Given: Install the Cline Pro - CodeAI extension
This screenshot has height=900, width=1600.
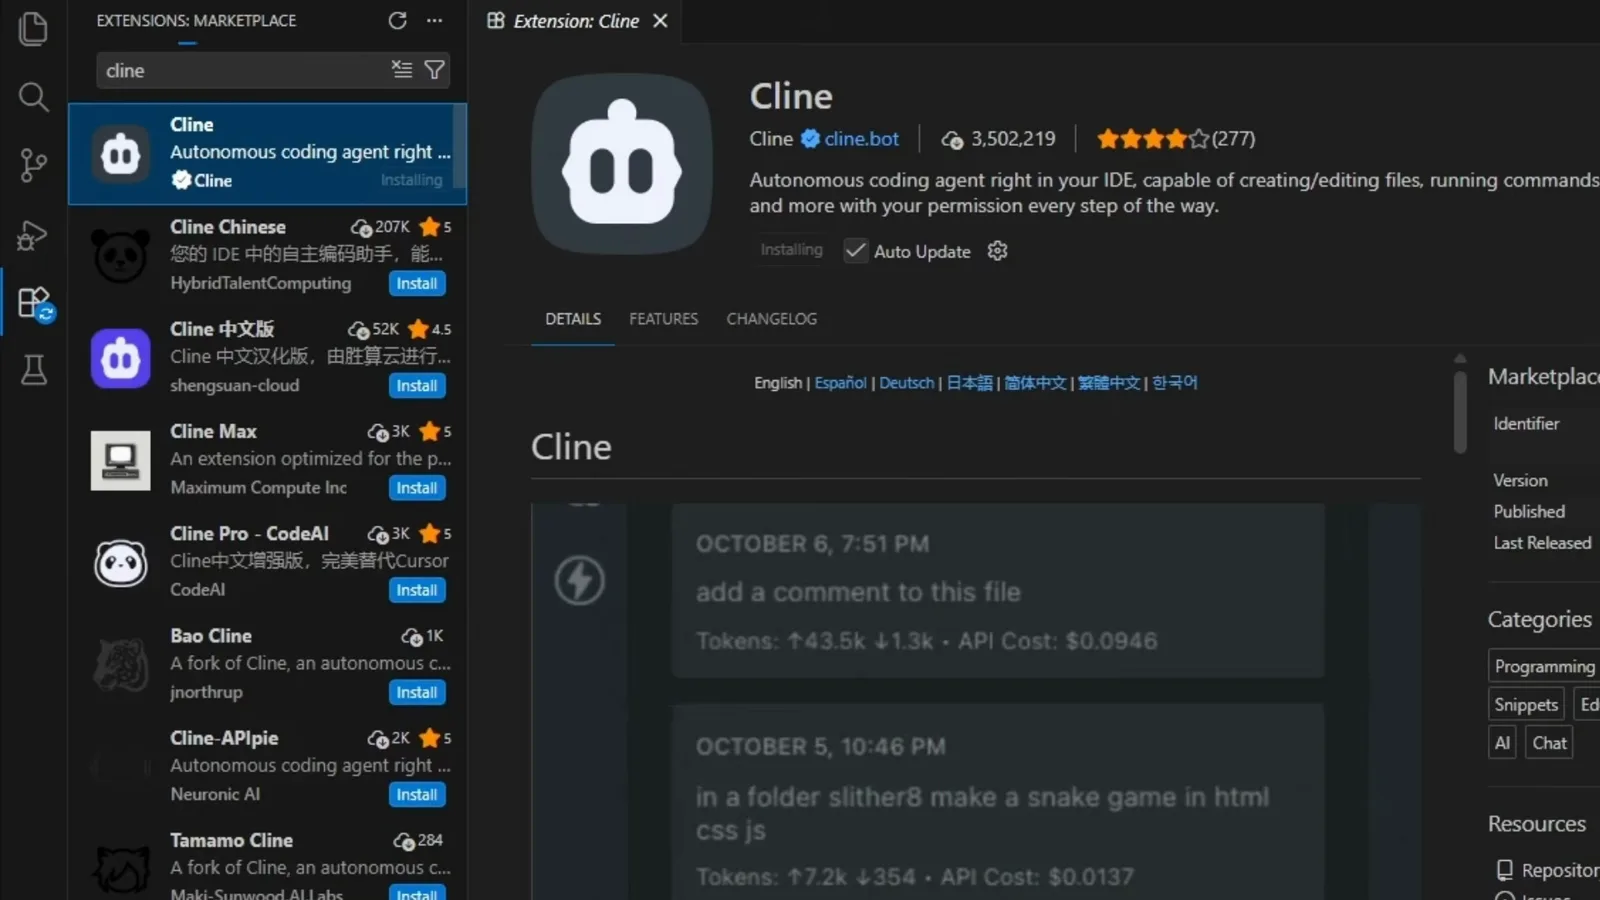Looking at the screenshot, I should [x=416, y=590].
